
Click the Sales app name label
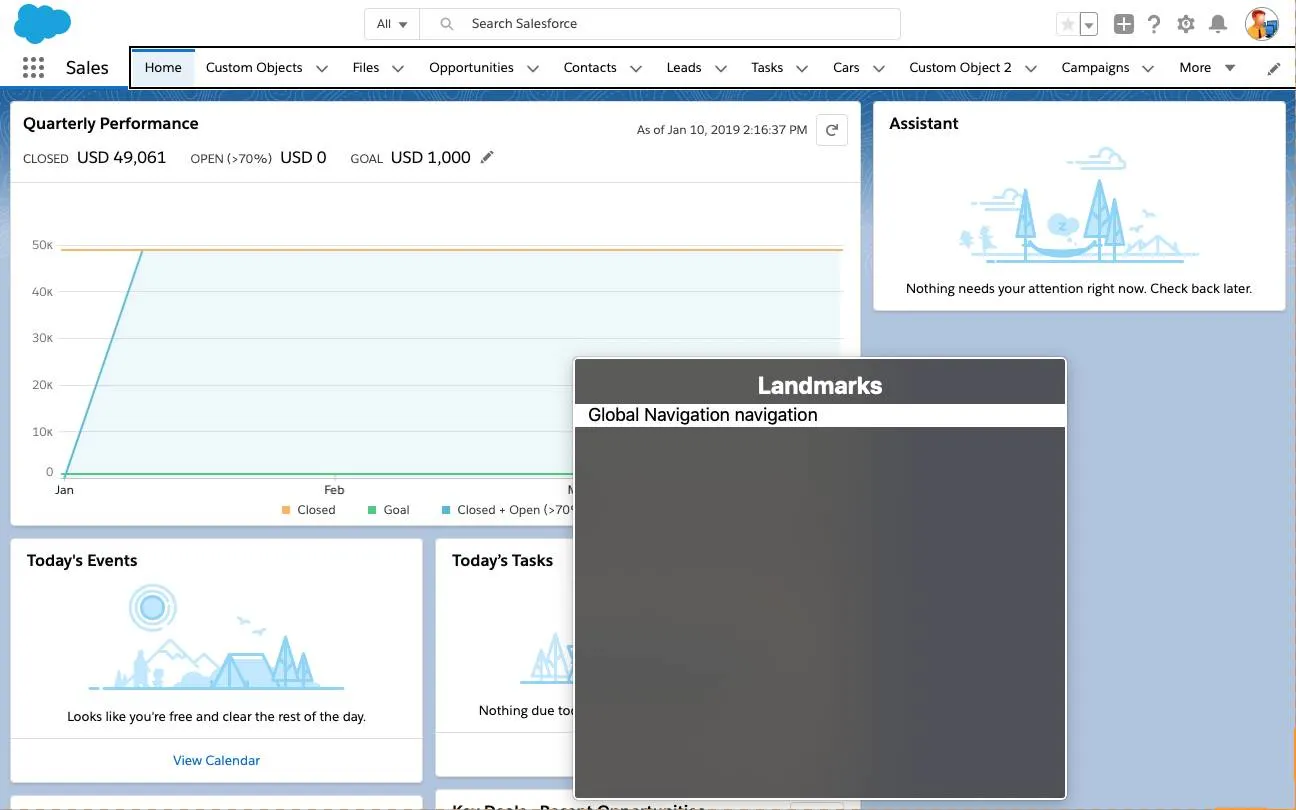point(87,68)
